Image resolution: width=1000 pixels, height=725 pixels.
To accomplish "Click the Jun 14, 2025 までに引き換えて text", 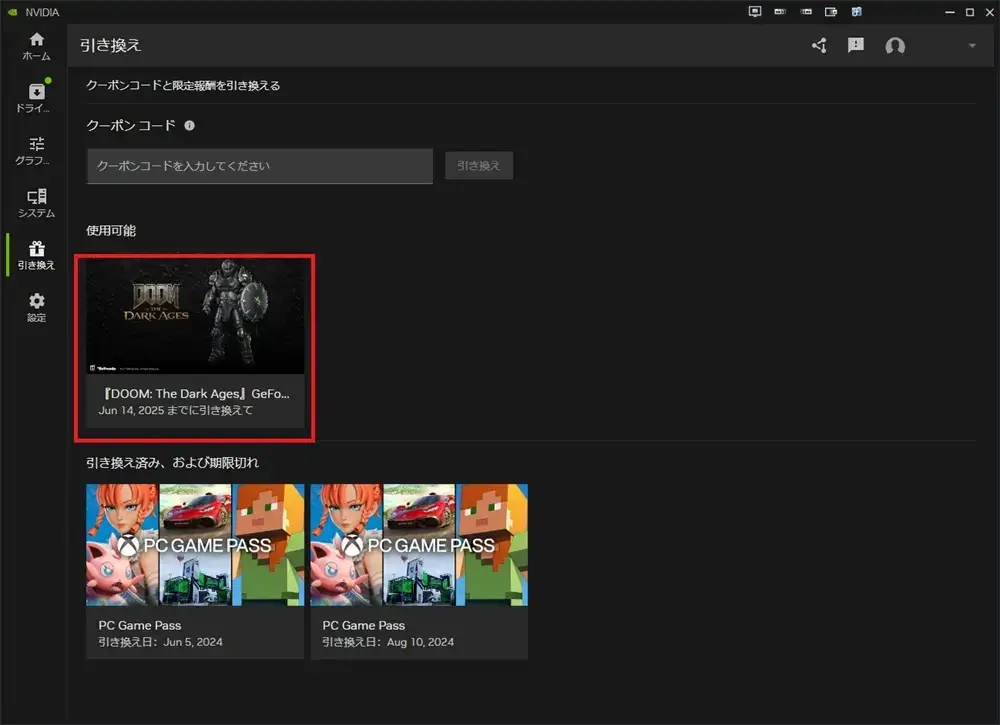I will click(x=175, y=410).
